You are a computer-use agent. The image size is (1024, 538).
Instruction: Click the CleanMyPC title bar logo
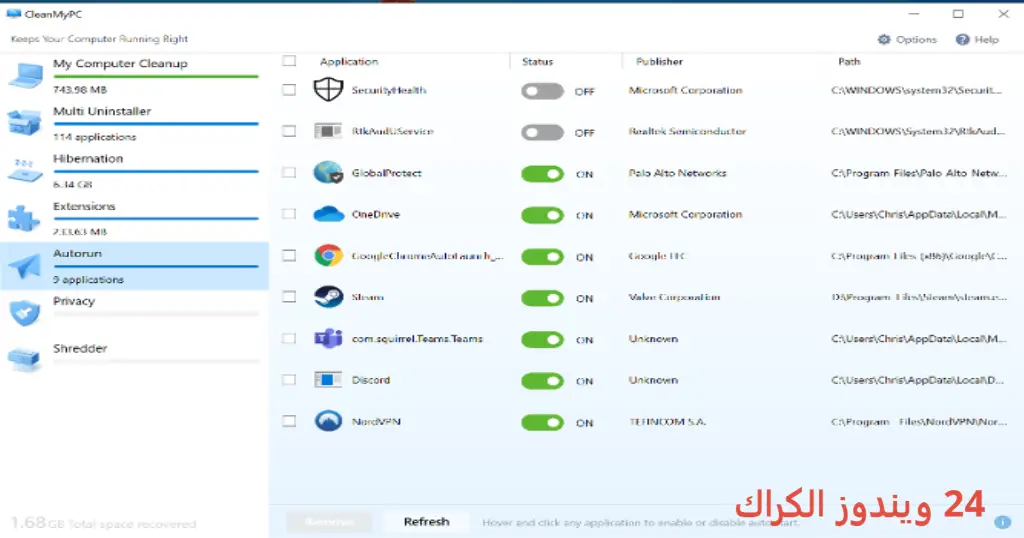click(13, 14)
